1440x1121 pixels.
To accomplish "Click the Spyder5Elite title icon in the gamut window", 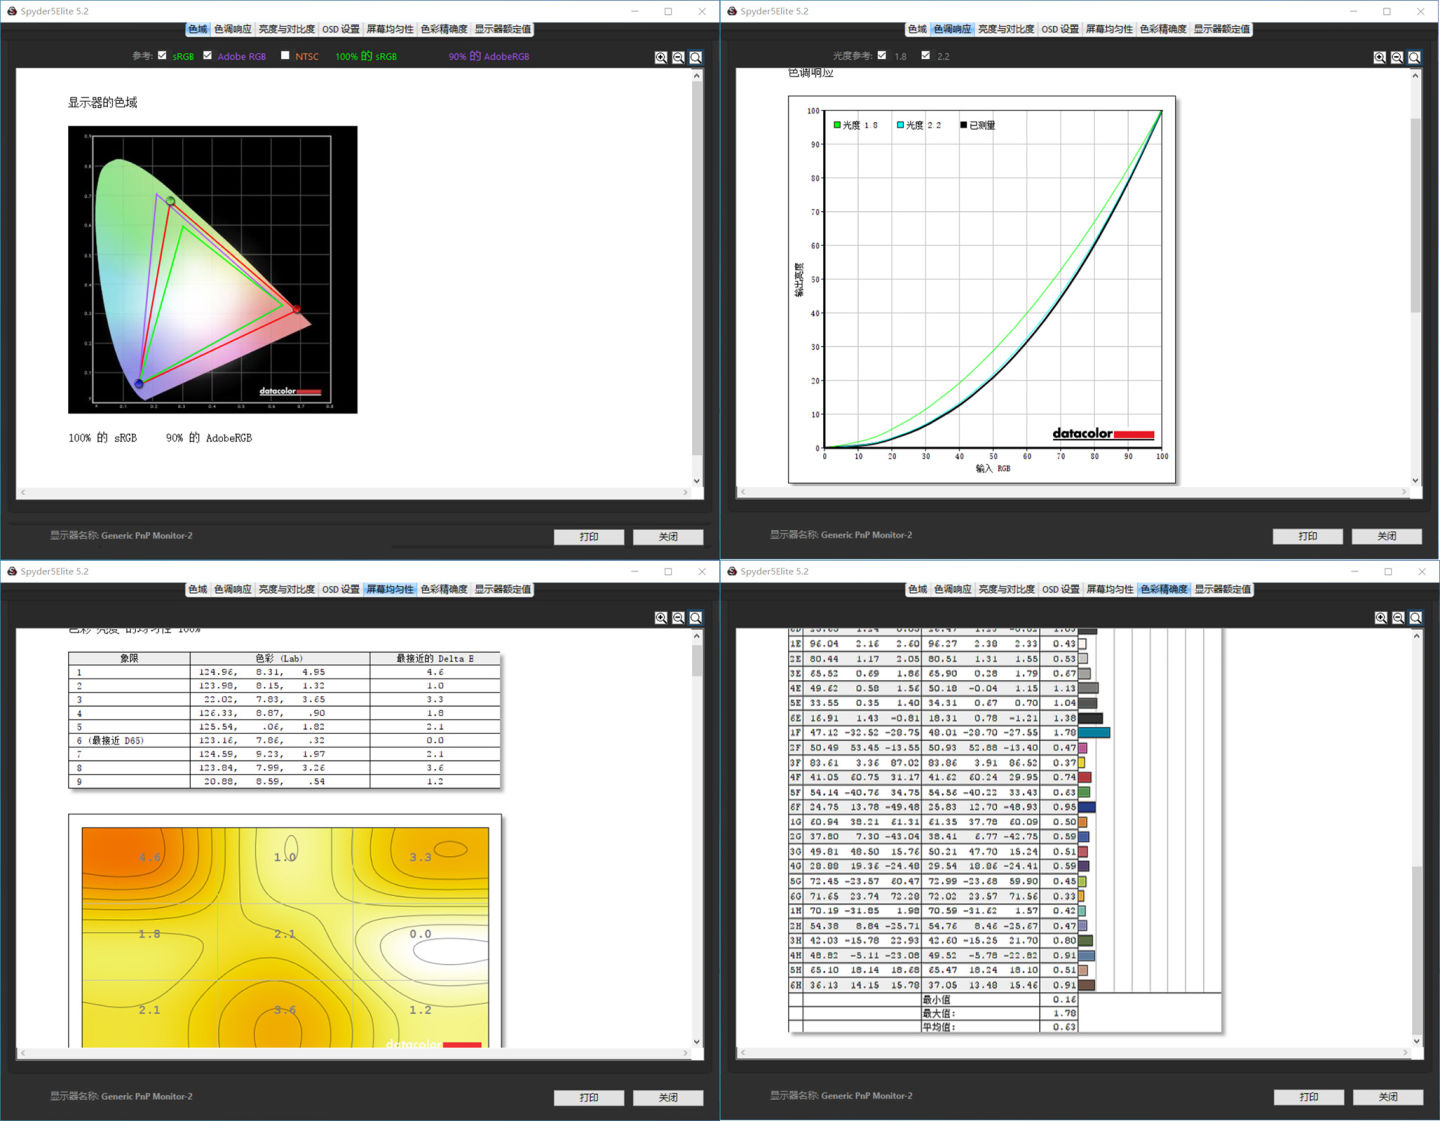I will [12, 11].
